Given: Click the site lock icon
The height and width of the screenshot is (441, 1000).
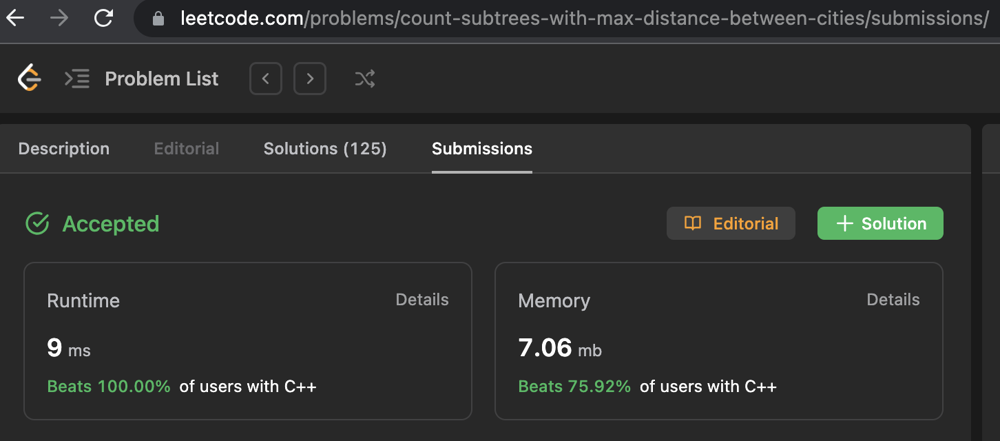Looking at the screenshot, I should [x=158, y=19].
